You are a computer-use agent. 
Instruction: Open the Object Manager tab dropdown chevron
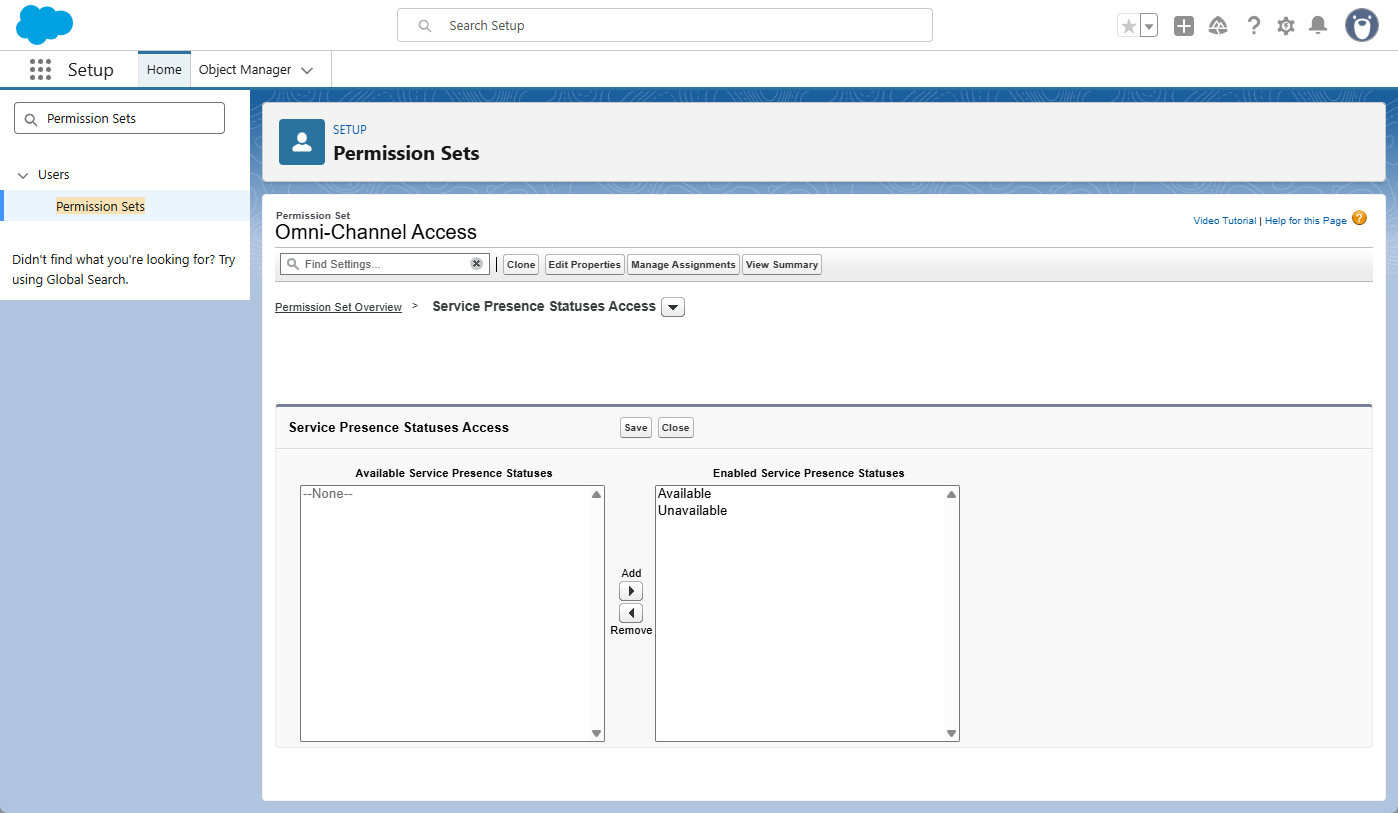(x=307, y=70)
